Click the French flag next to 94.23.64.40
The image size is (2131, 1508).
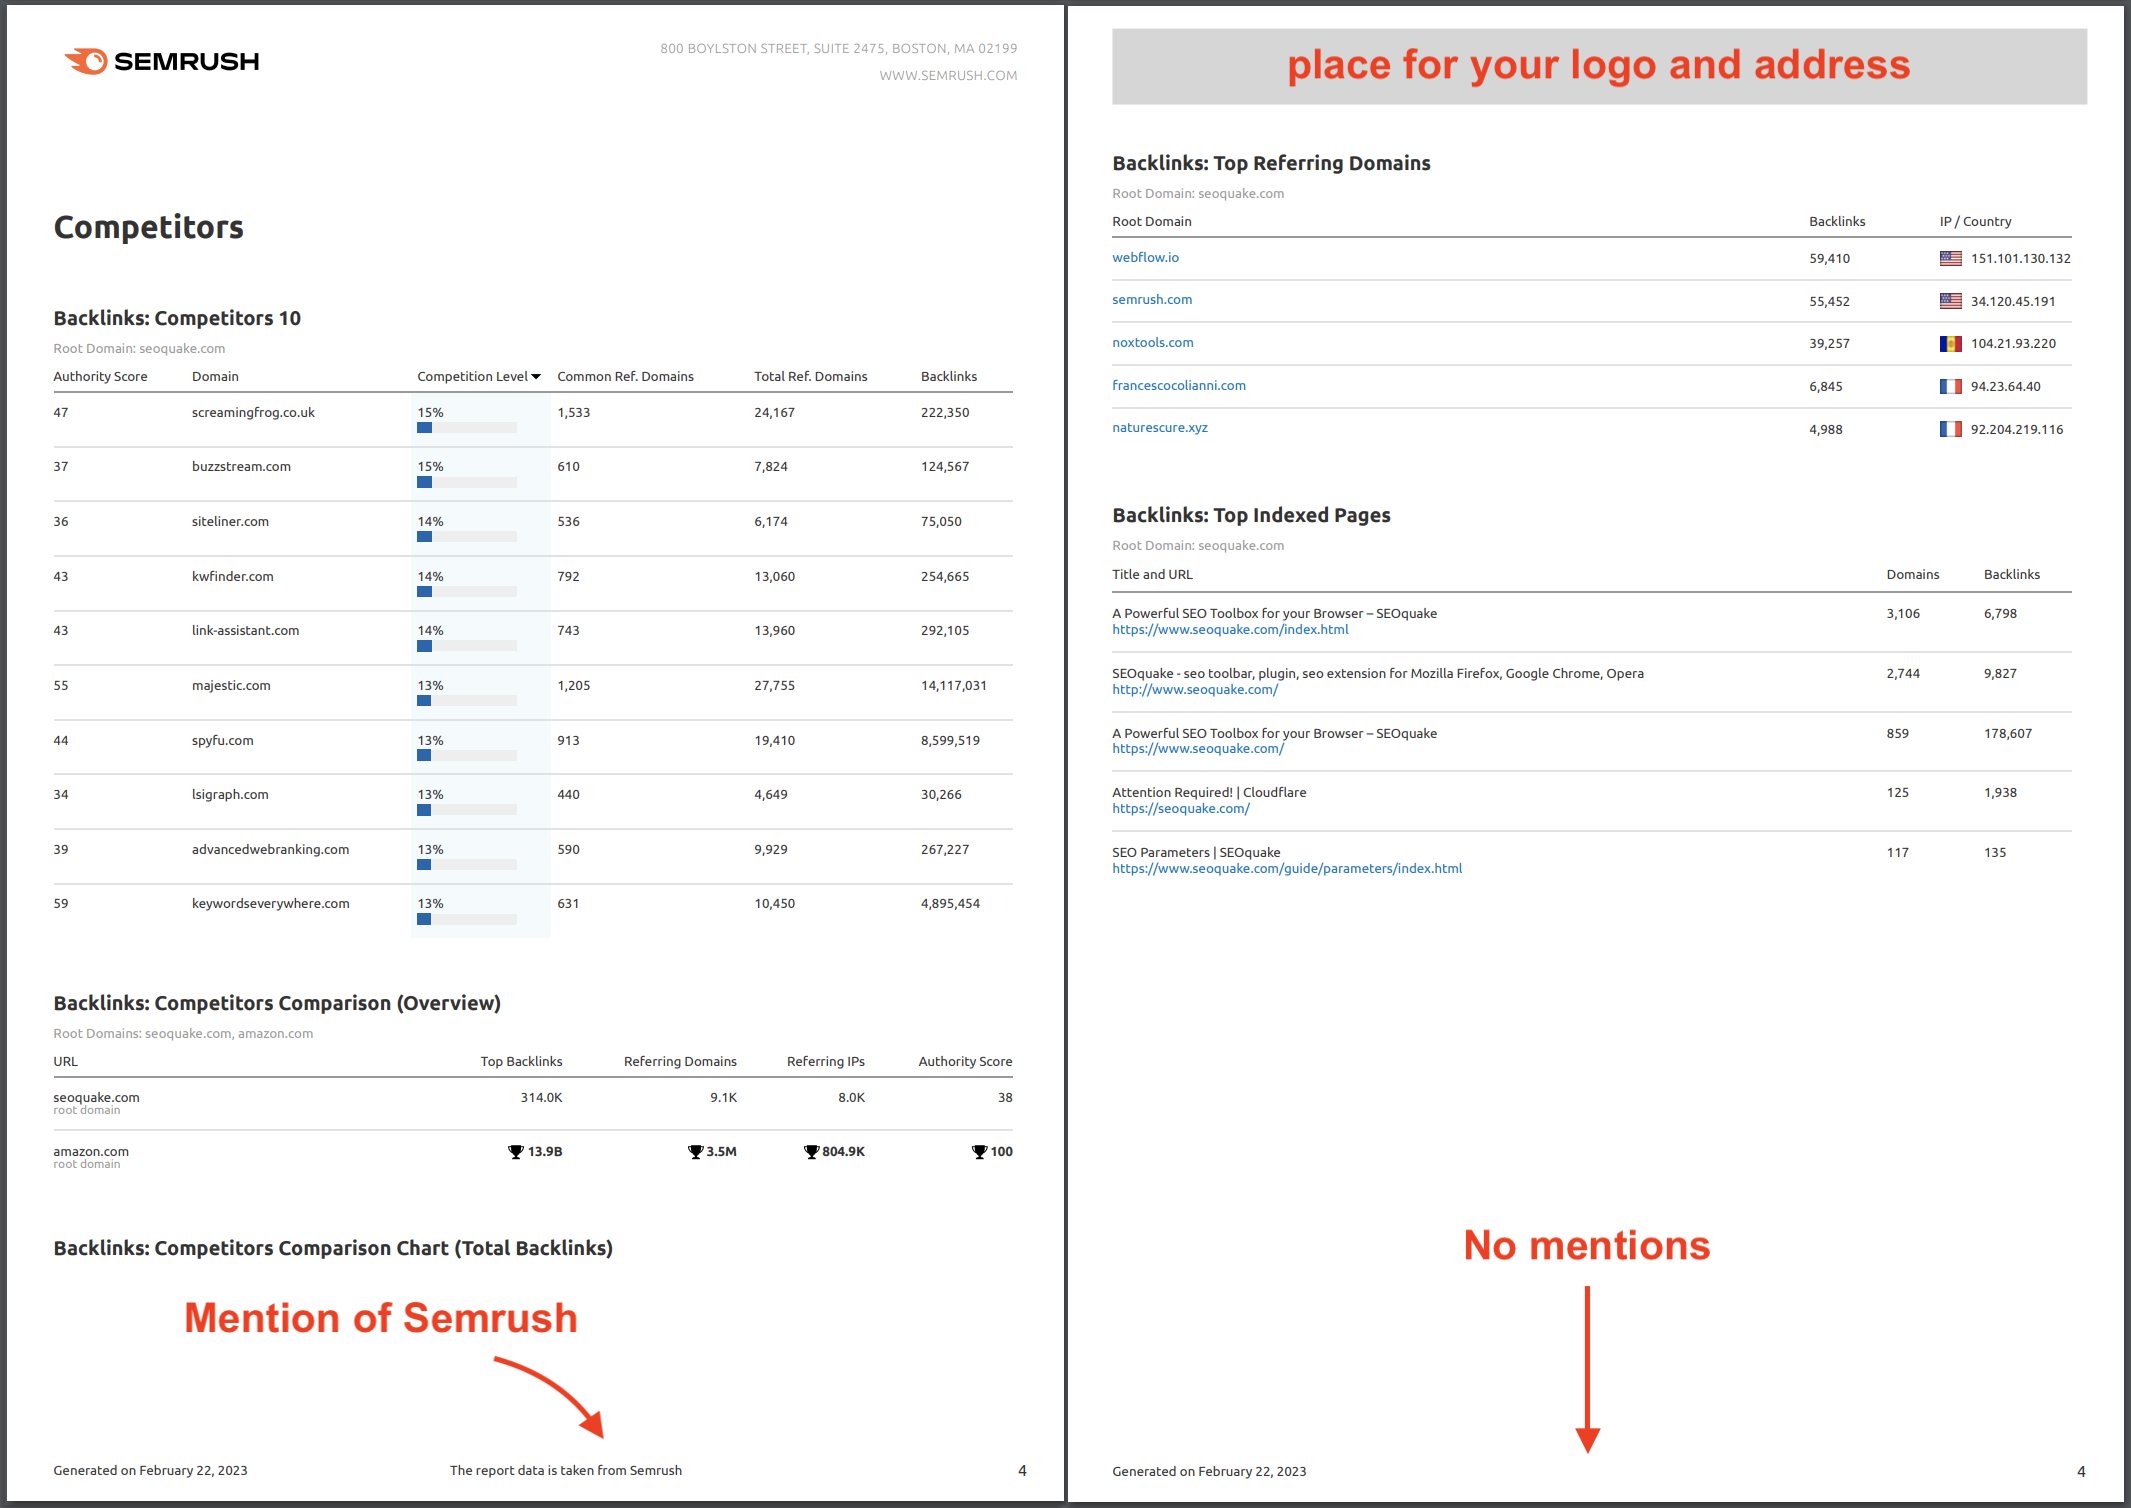tap(1950, 386)
